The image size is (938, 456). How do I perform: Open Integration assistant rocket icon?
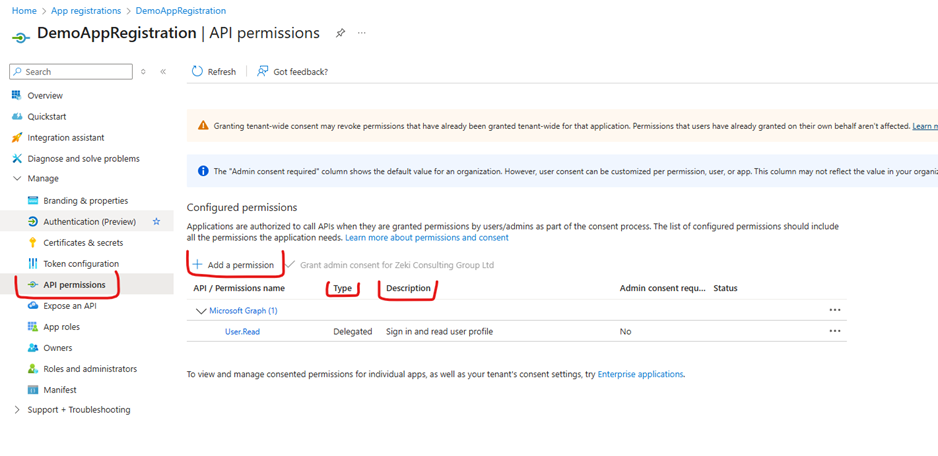16,137
